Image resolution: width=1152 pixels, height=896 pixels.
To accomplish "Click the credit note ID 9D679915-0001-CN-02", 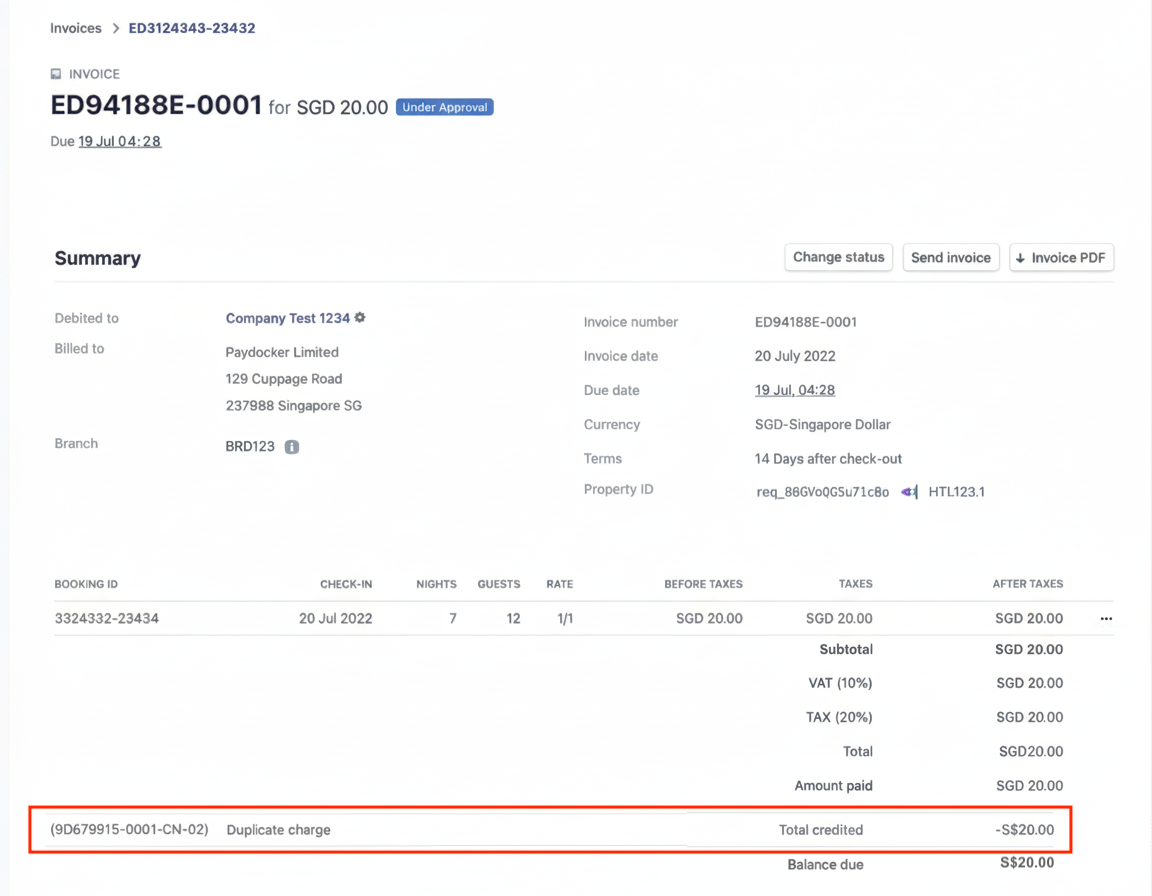I will coord(129,830).
